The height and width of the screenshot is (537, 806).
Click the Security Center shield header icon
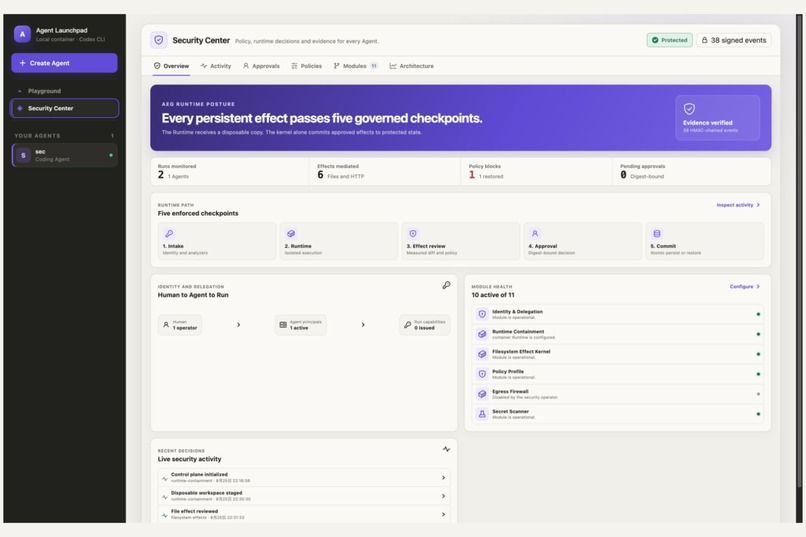click(159, 40)
